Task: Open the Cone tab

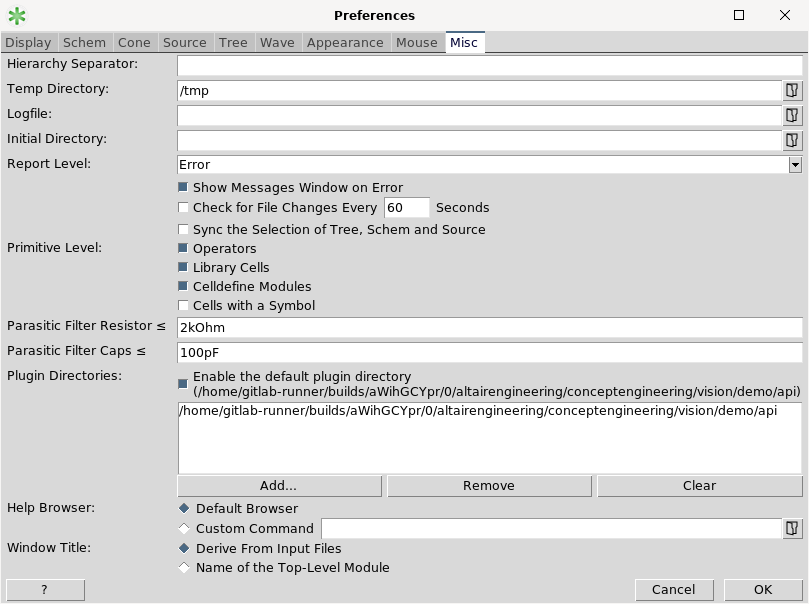Action: (134, 42)
